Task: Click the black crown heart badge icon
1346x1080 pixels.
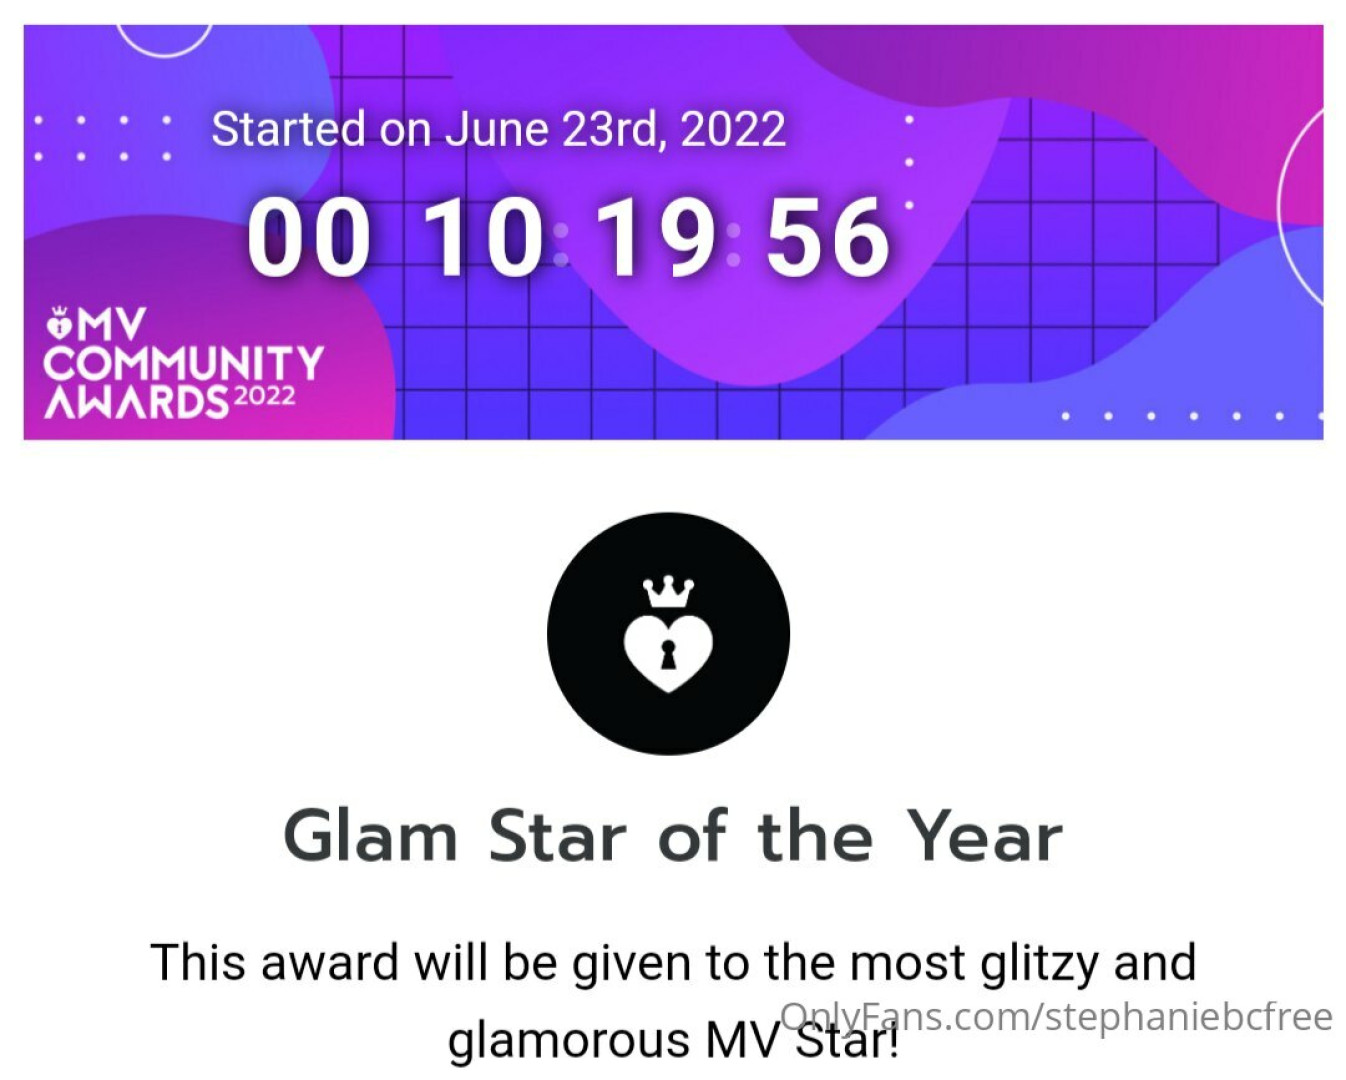Action: tap(668, 634)
